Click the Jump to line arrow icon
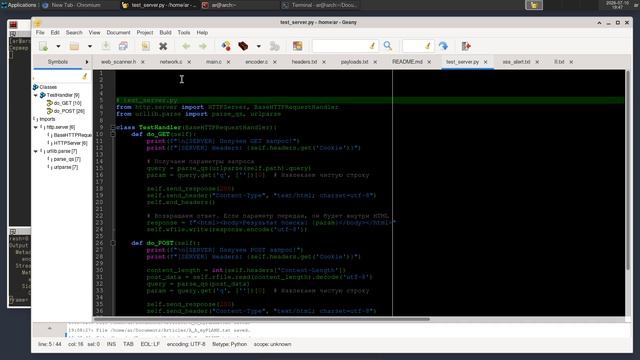Viewport: 640px width, 360px height. 443,46
